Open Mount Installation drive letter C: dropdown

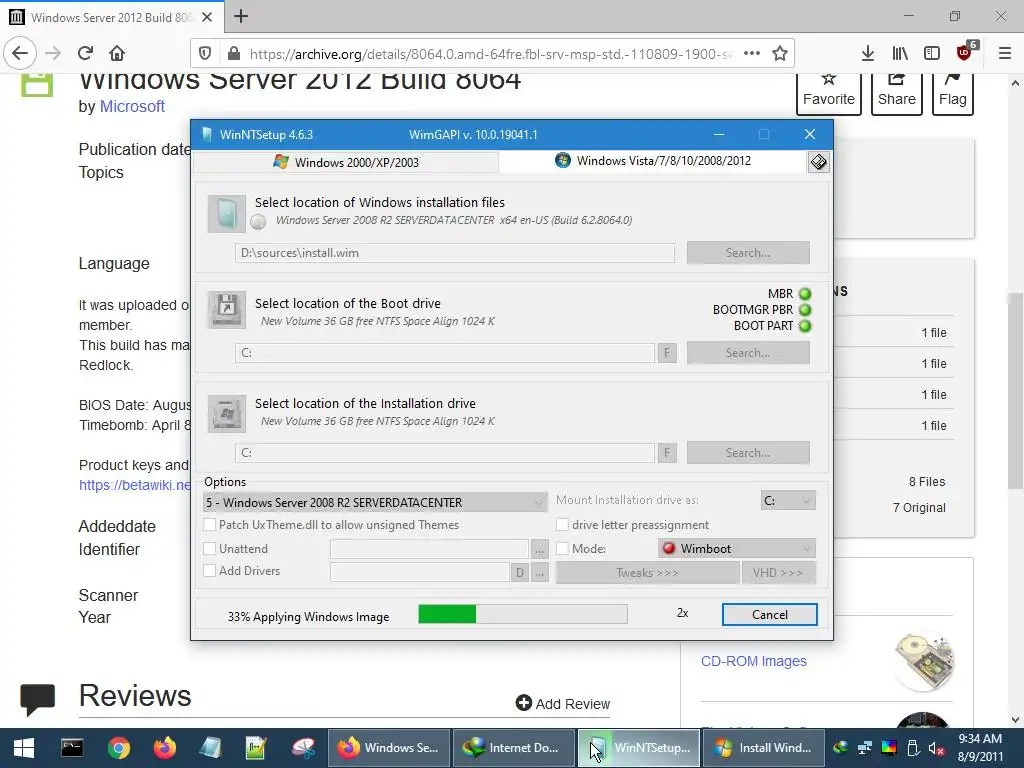(x=788, y=501)
